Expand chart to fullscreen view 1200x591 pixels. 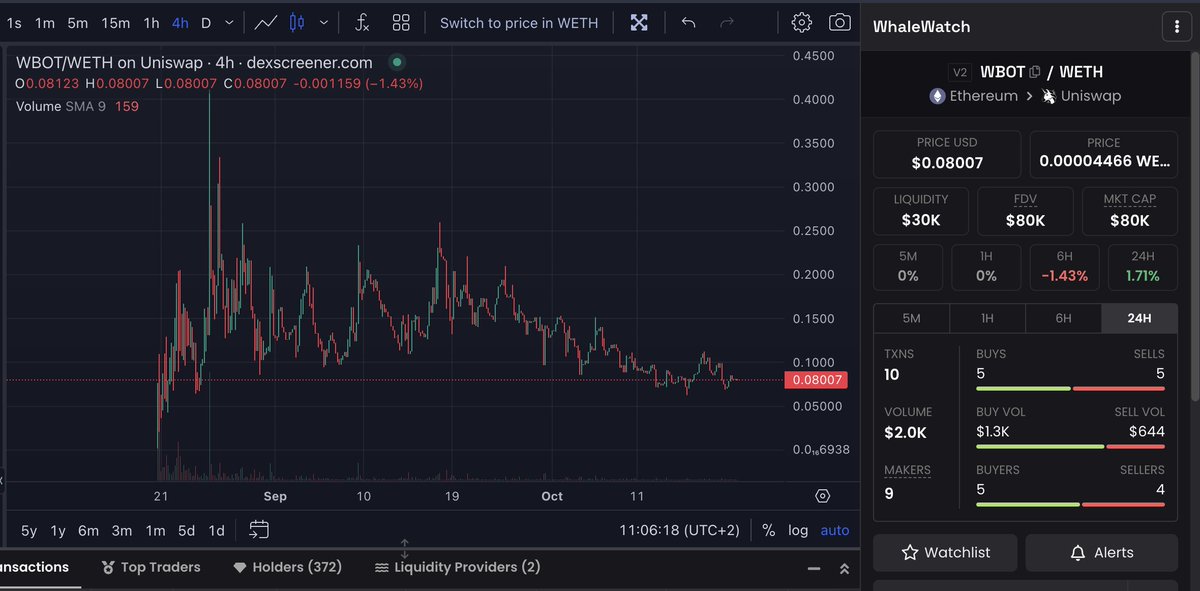click(x=639, y=22)
